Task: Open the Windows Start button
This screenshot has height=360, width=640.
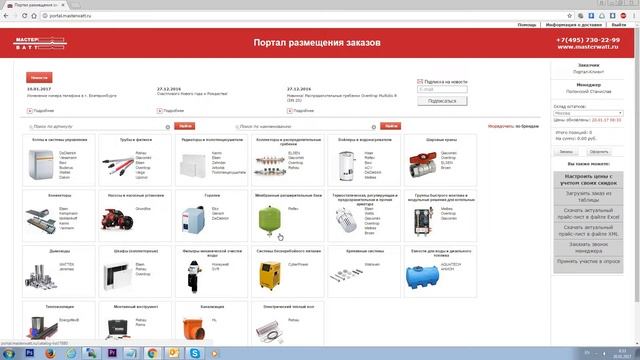Action: 8,353
